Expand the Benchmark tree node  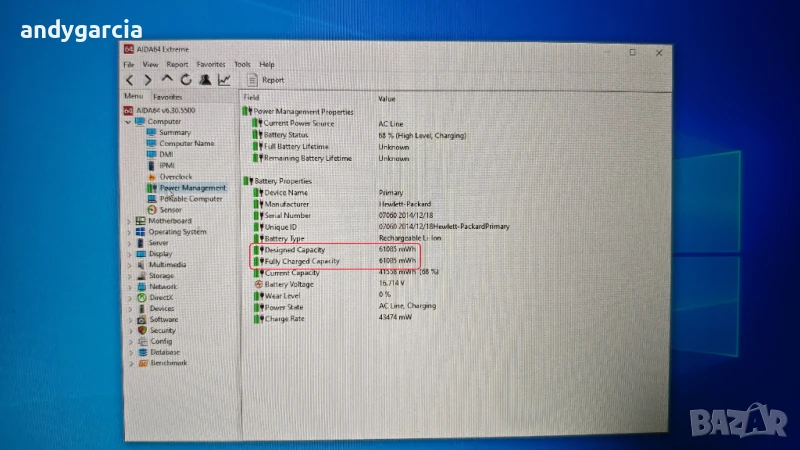129,363
